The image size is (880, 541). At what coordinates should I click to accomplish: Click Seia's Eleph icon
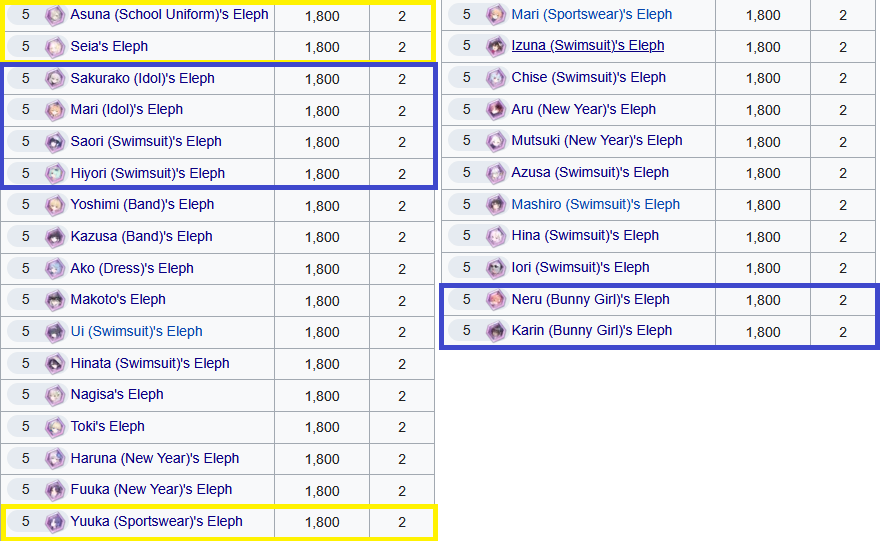click(x=55, y=47)
